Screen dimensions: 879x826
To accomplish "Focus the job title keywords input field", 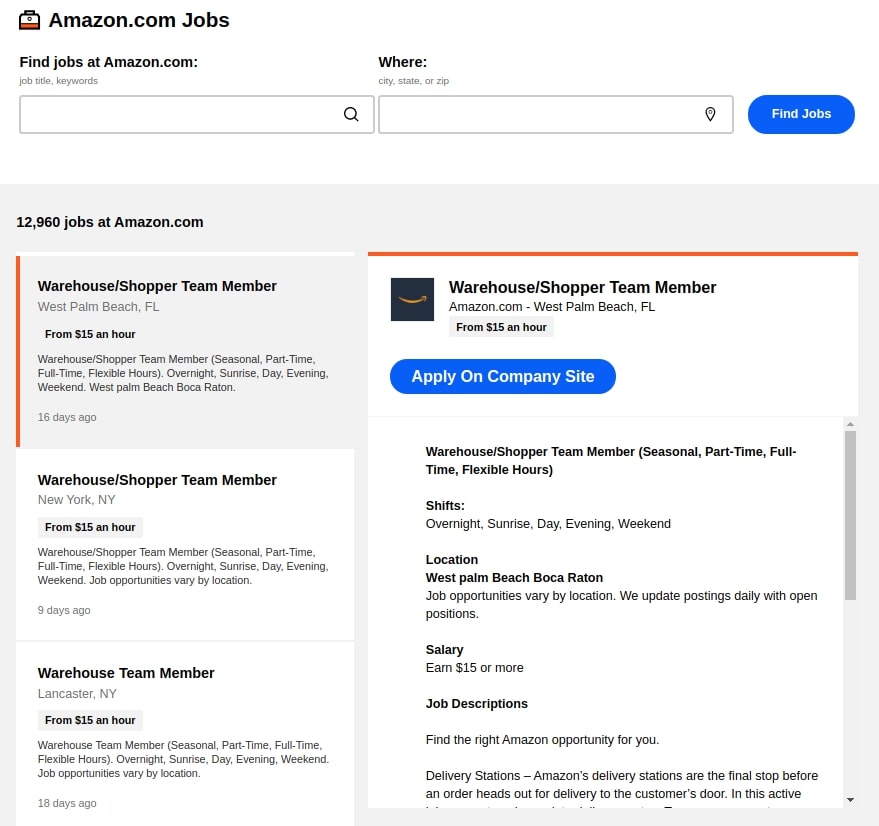I will (x=197, y=114).
